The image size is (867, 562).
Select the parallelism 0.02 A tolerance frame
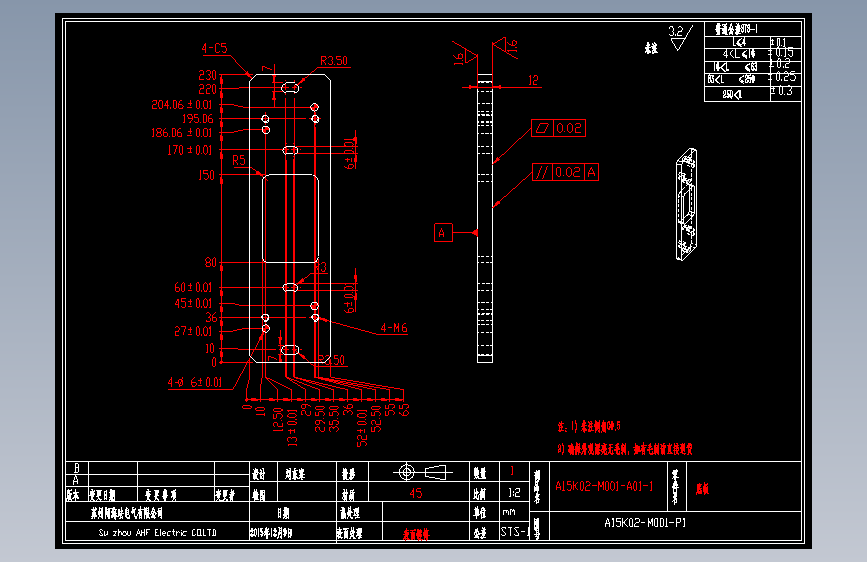565,172
